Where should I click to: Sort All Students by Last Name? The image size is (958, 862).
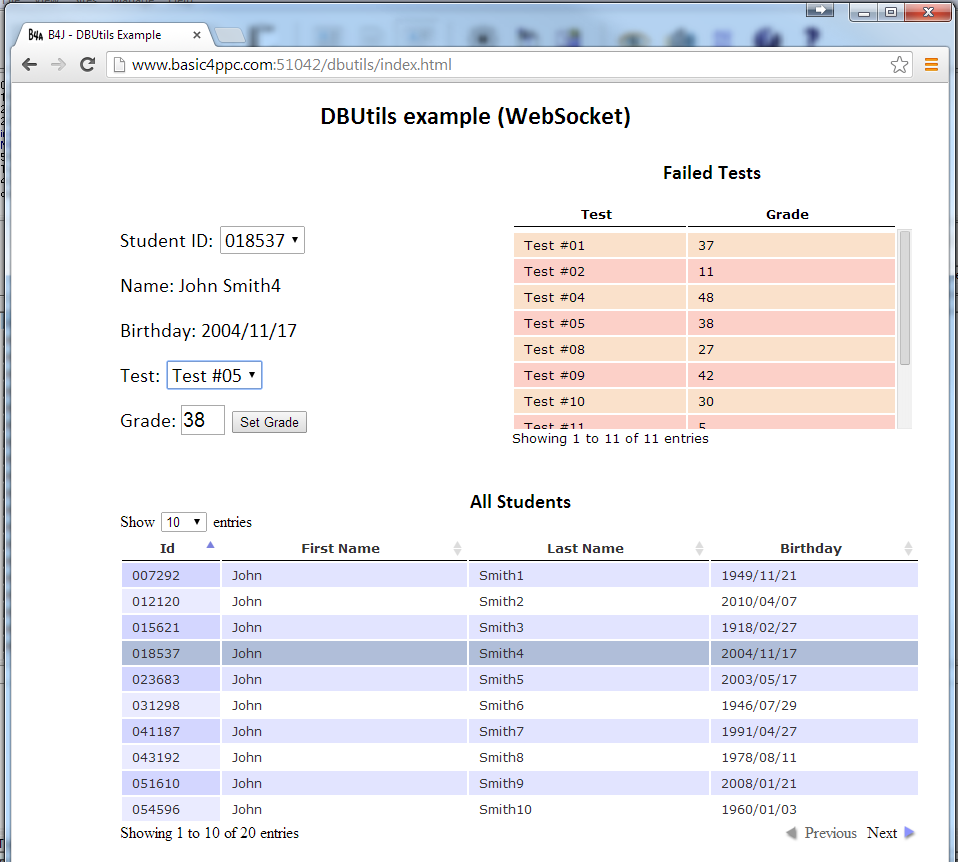coord(588,548)
